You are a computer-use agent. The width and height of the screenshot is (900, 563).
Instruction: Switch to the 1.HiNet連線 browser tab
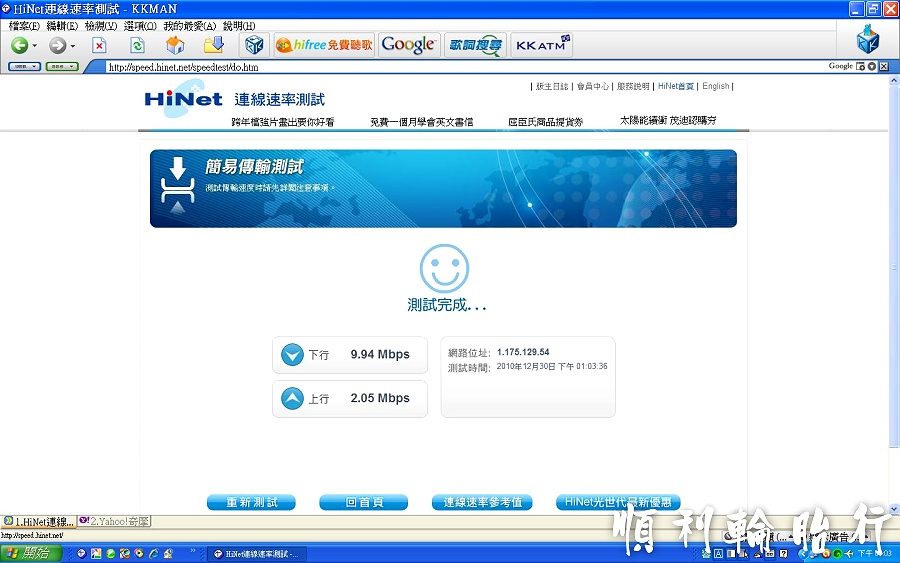pos(39,522)
